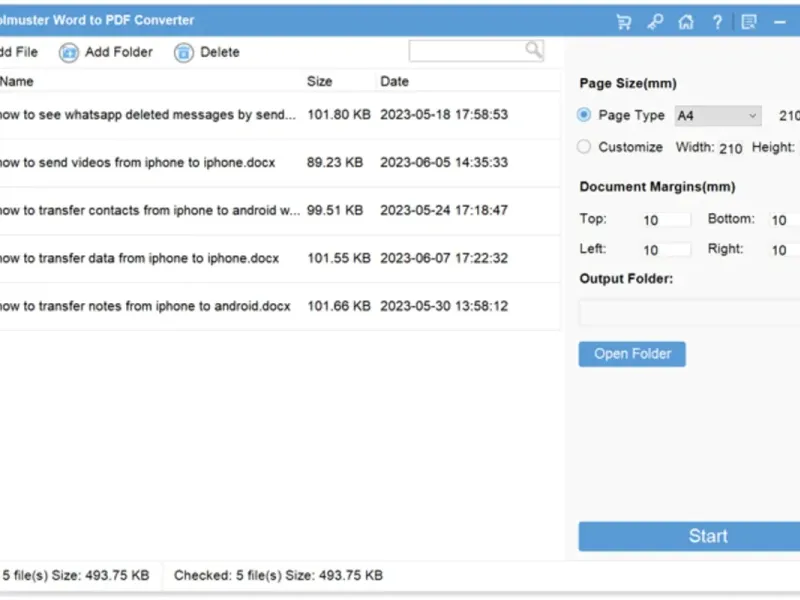
Task: Click the Bottom margin field
Action: click(785, 220)
